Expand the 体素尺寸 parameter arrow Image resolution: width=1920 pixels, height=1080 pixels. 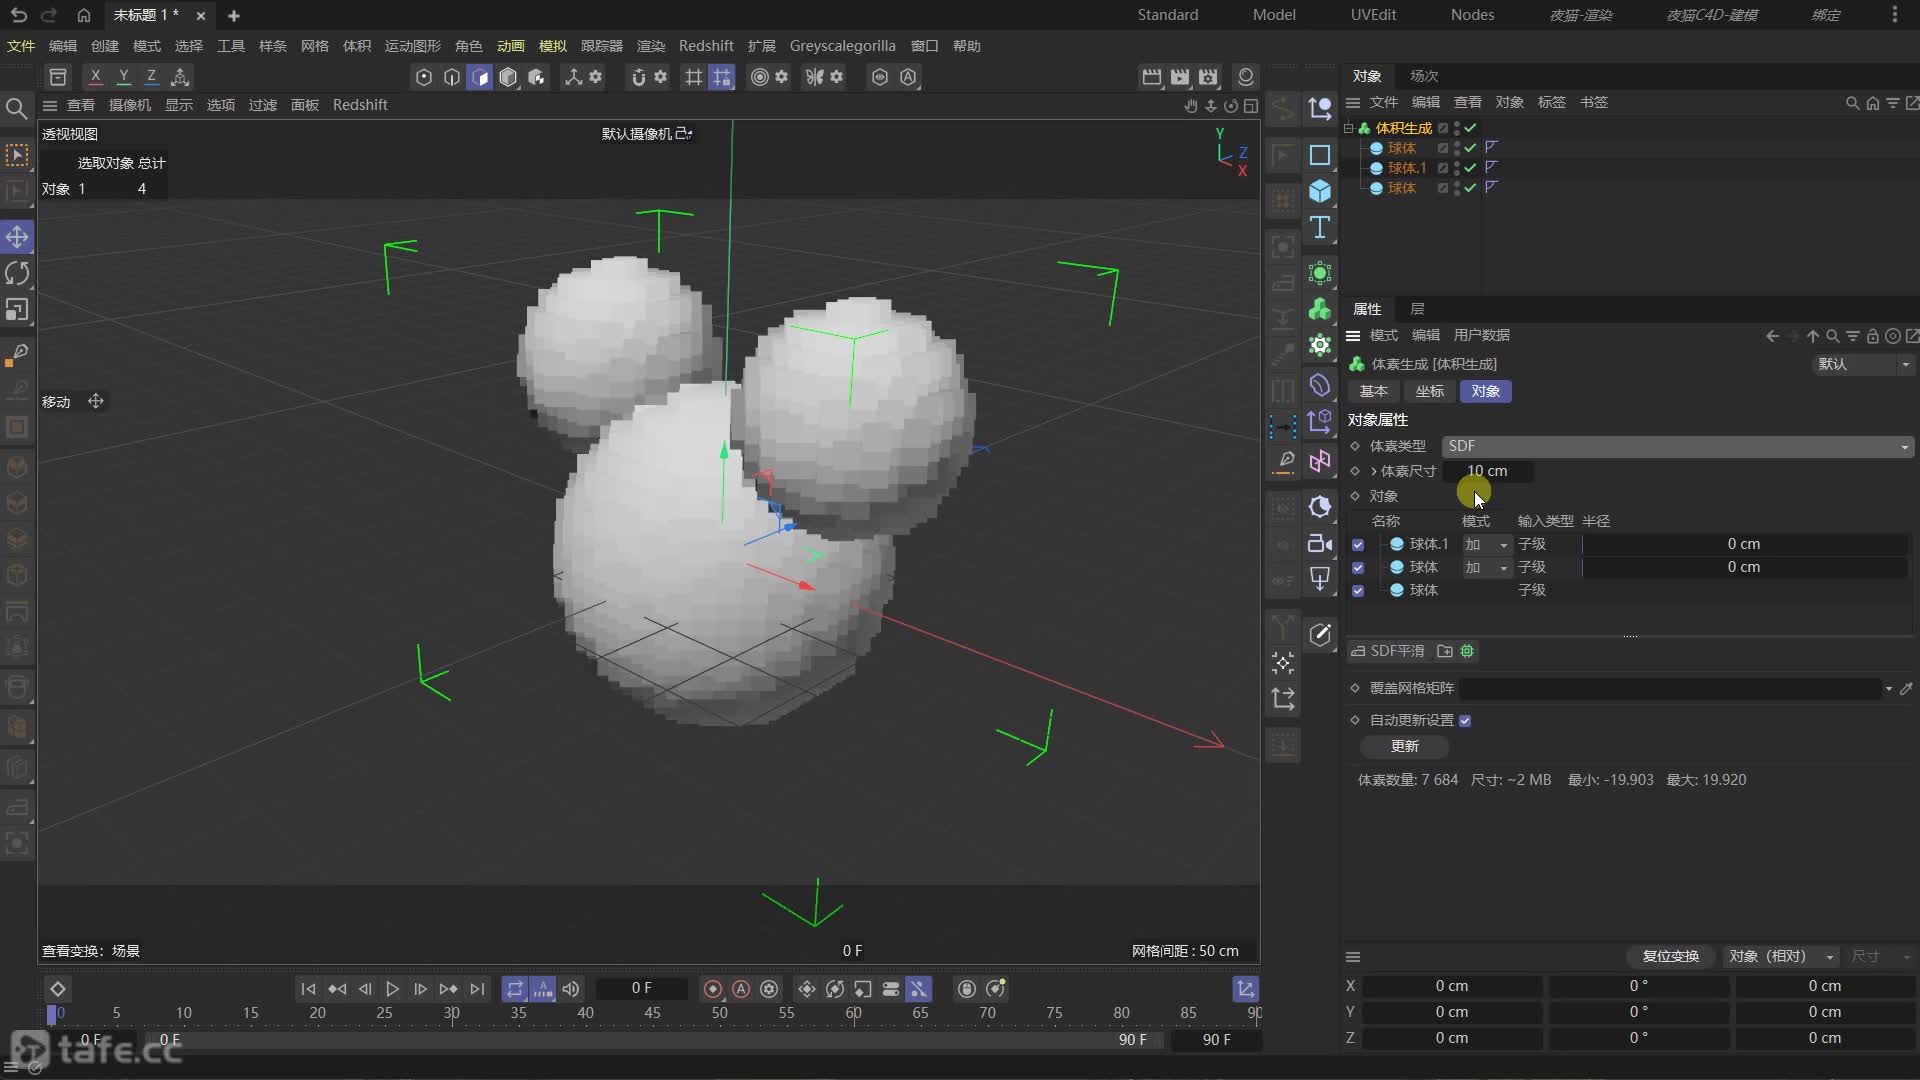1374,471
